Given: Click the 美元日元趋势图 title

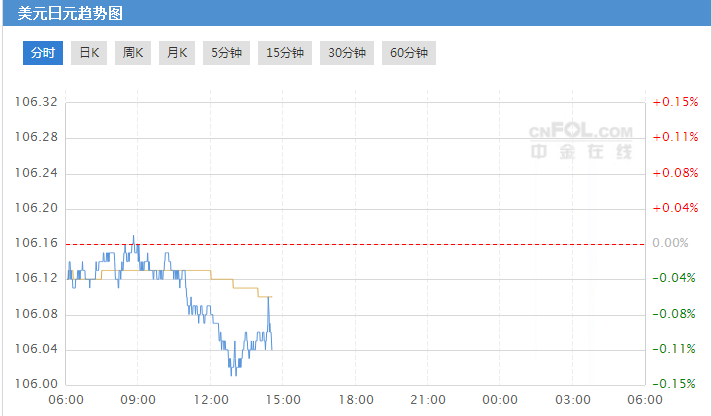Looking at the screenshot, I should [70, 13].
